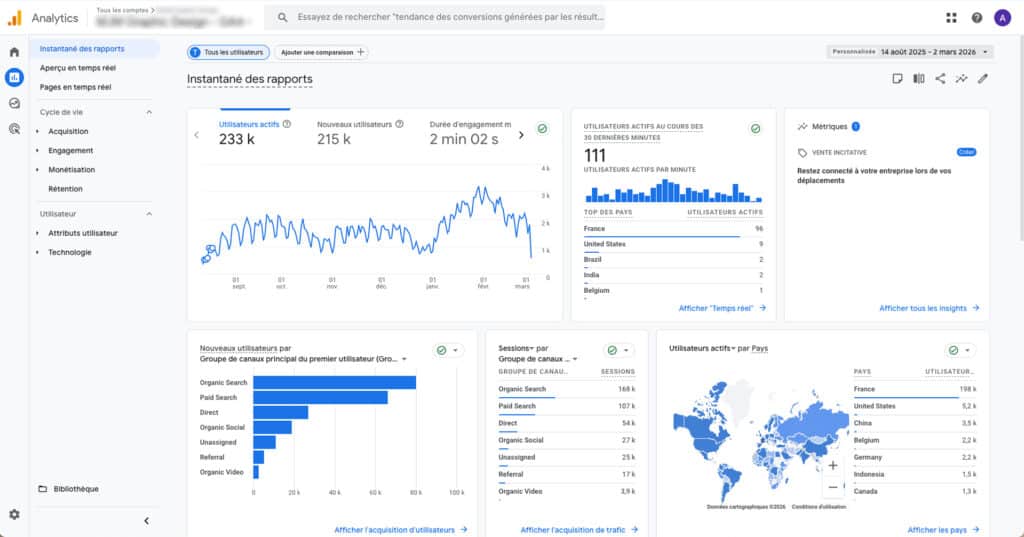The width and height of the screenshot is (1024, 537).
Task: Select the Nouveaux utilisateurs metric tab
Action: tap(360, 132)
